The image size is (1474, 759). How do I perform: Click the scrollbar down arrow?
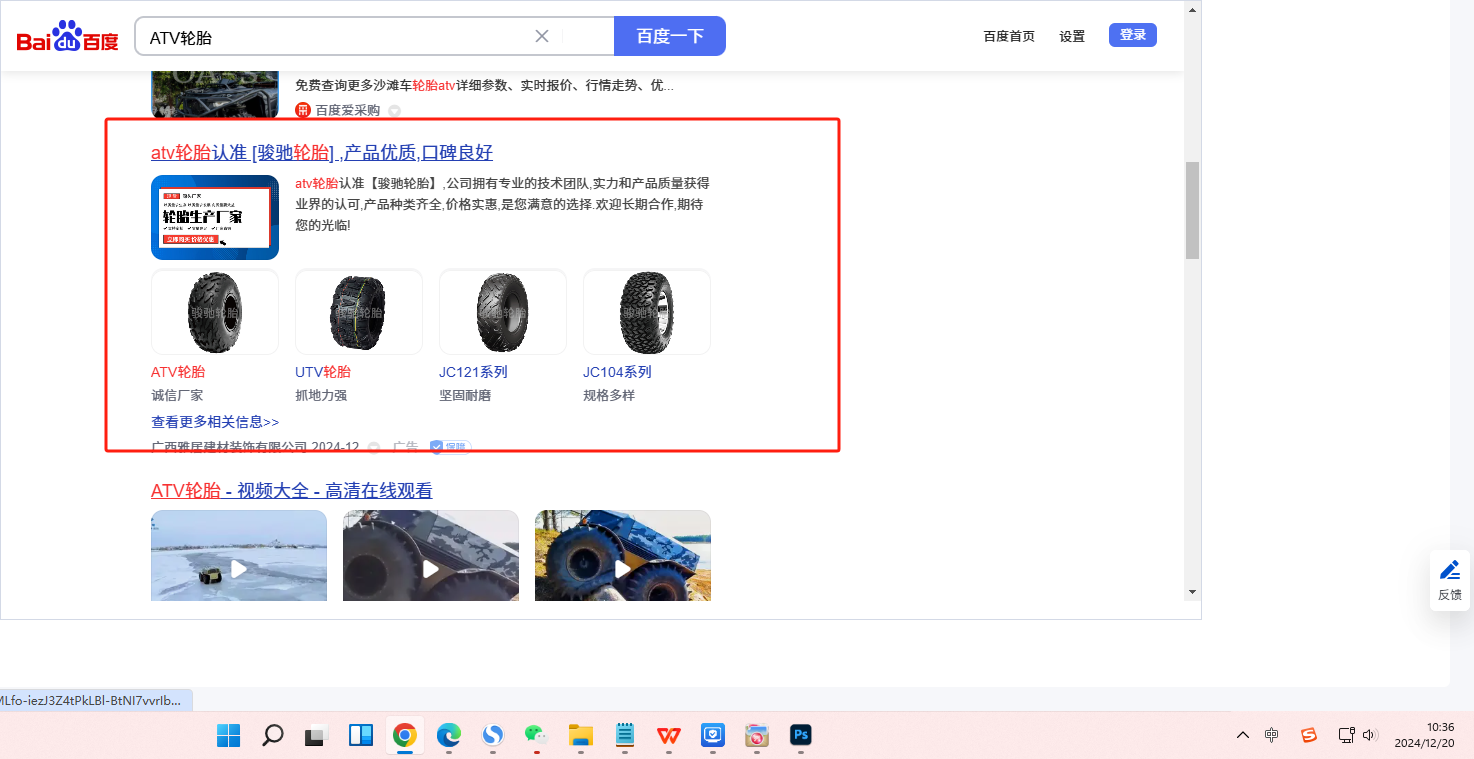click(1192, 592)
